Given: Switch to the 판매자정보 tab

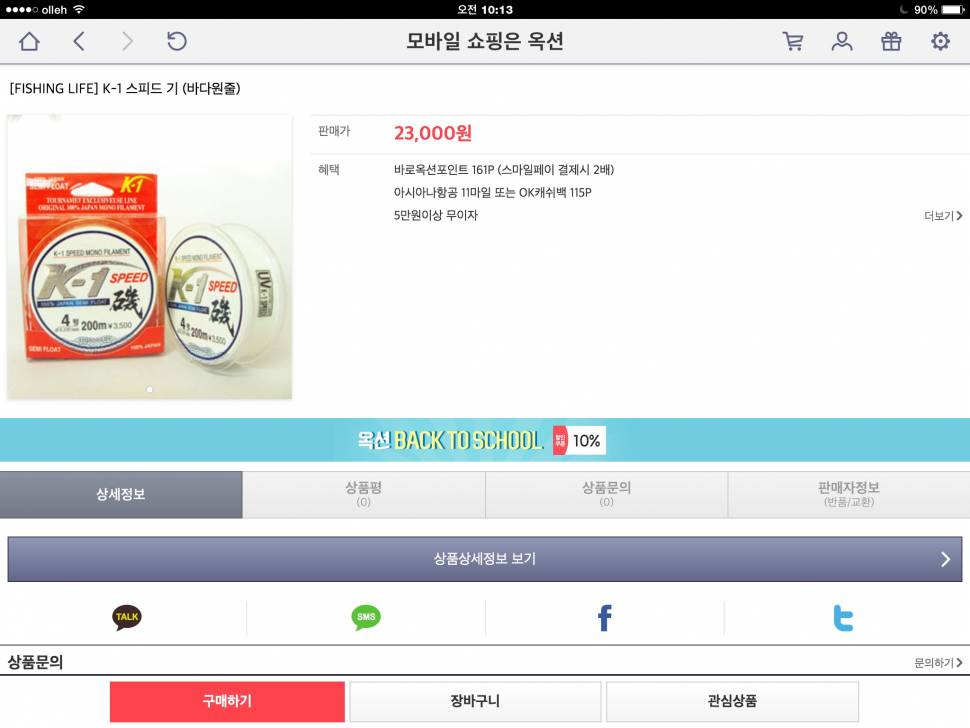Looking at the screenshot, I should click(849, 494).
